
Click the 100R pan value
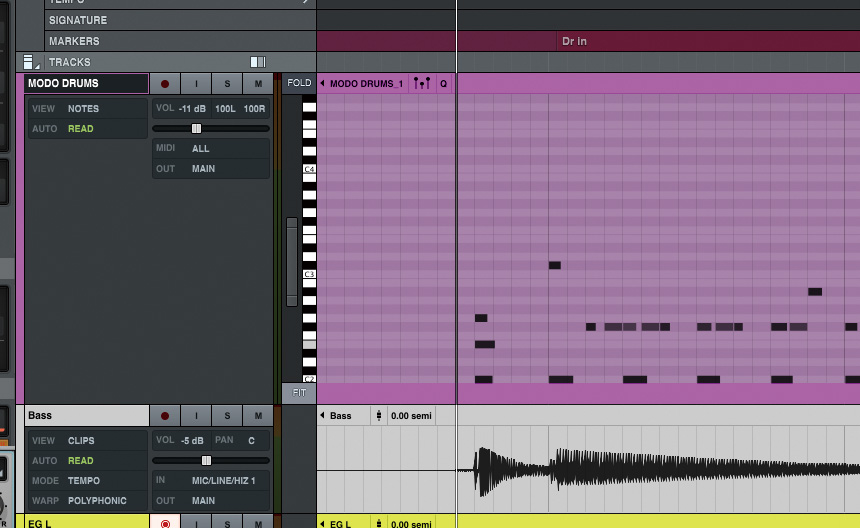pos(254,109)
